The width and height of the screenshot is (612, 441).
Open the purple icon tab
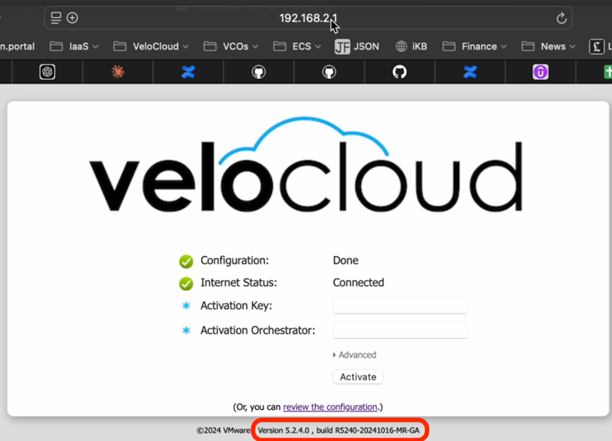[540, 72]
